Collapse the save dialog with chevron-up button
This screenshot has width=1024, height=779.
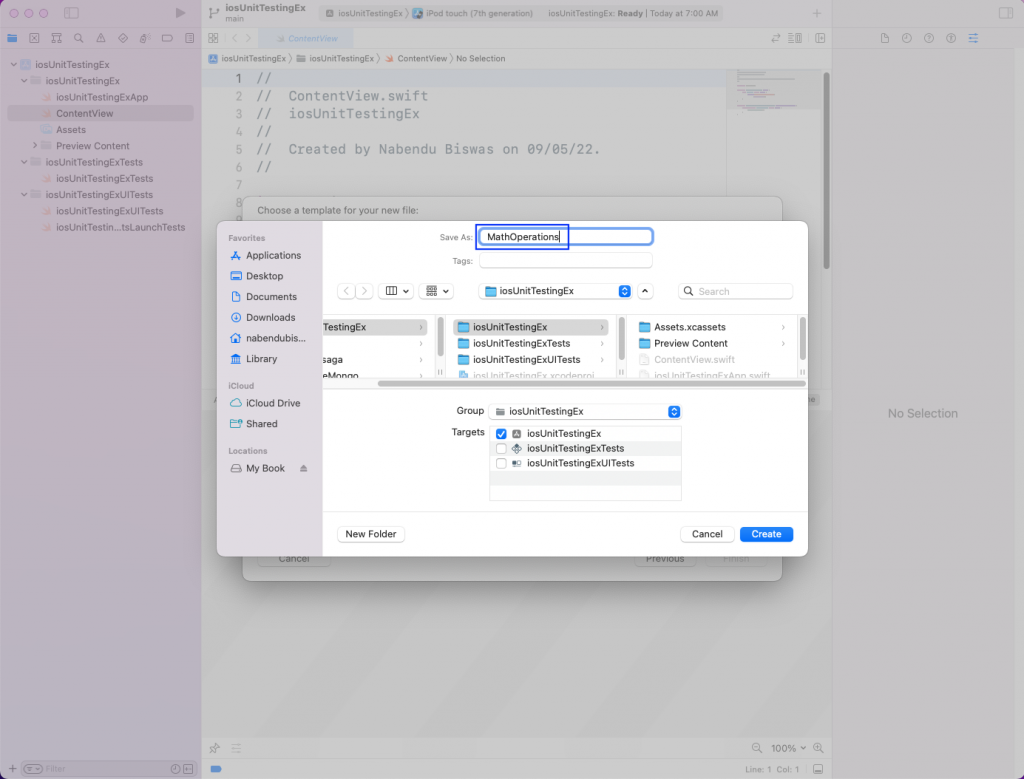645,291
